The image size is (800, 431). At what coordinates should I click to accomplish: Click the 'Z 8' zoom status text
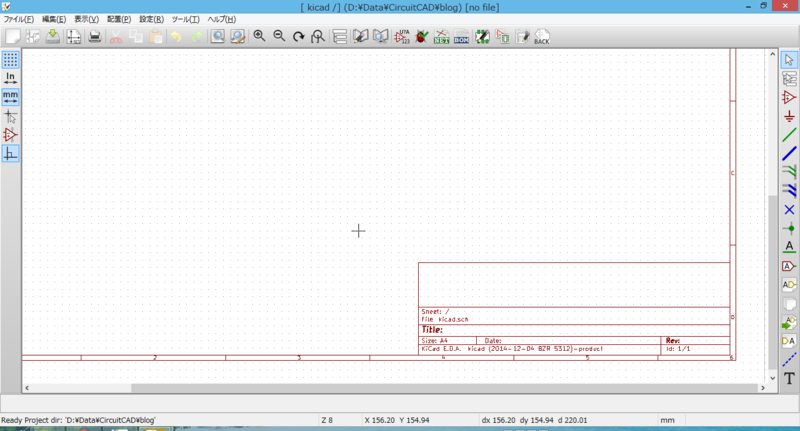(x=327, y=420)
